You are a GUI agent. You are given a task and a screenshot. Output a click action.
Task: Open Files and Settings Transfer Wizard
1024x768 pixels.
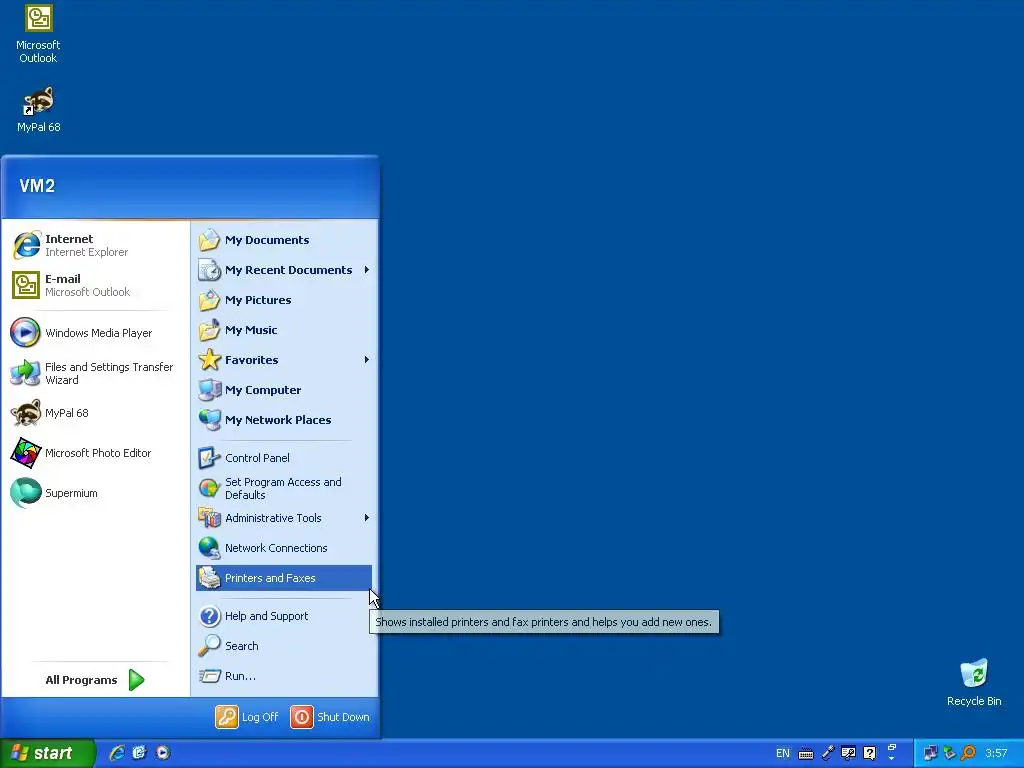(95, 373)
